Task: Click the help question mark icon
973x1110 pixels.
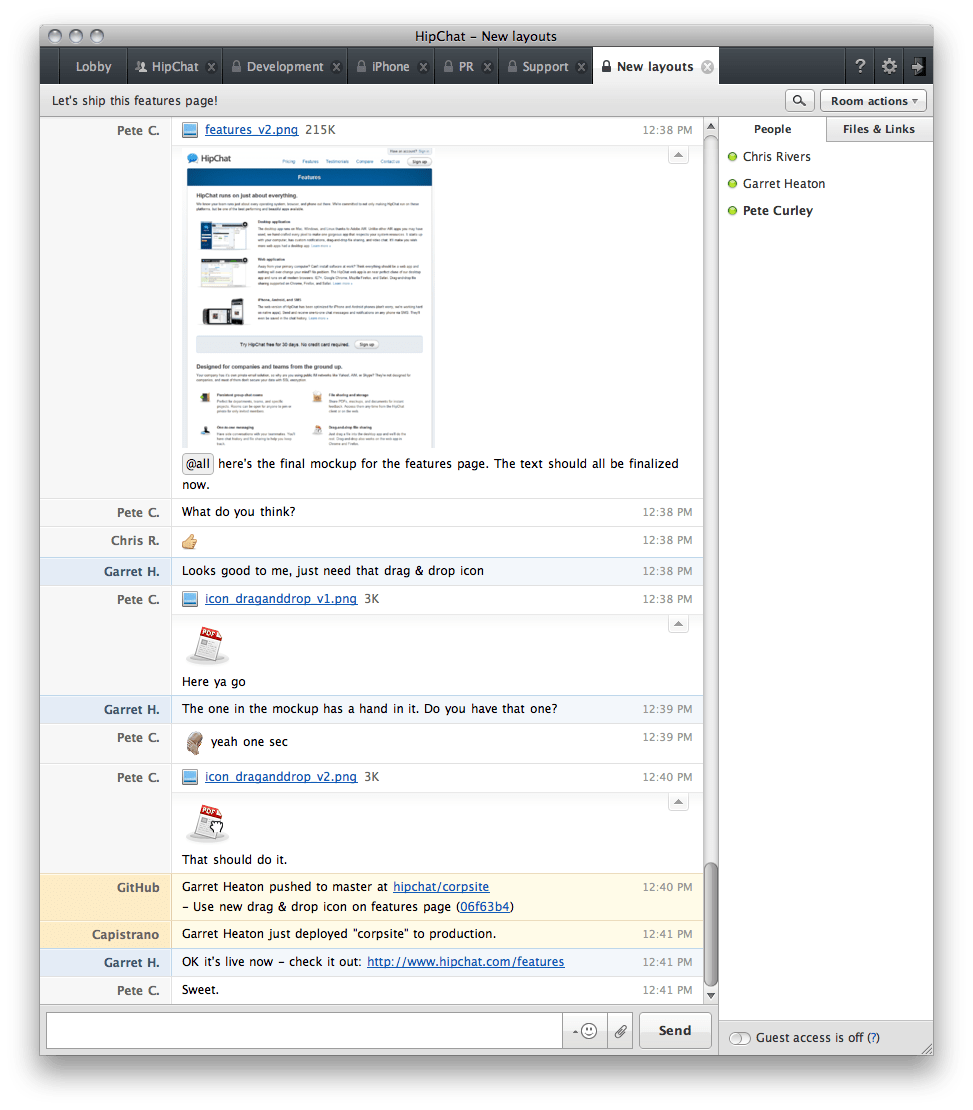Action: tap(859, 65)
